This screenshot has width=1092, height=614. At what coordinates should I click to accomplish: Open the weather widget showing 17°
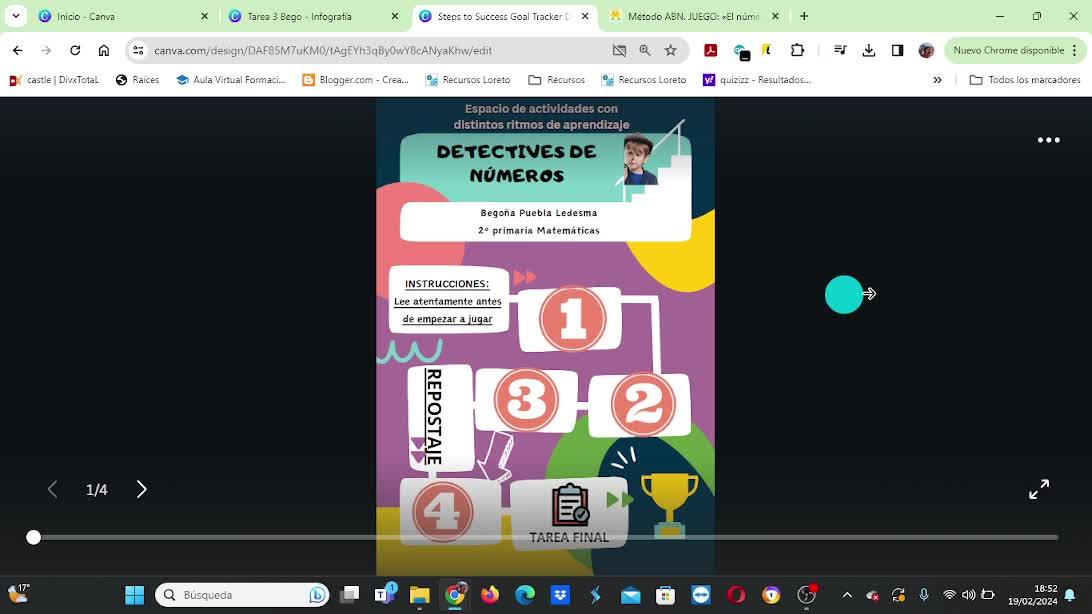(x=19, y=594)
